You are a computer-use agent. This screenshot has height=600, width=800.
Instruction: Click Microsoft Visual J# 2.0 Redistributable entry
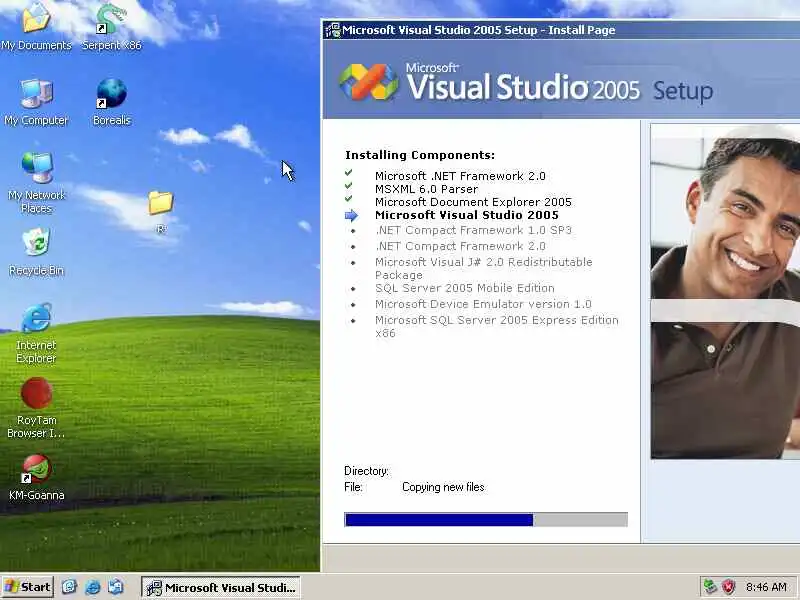click(484, 268)
